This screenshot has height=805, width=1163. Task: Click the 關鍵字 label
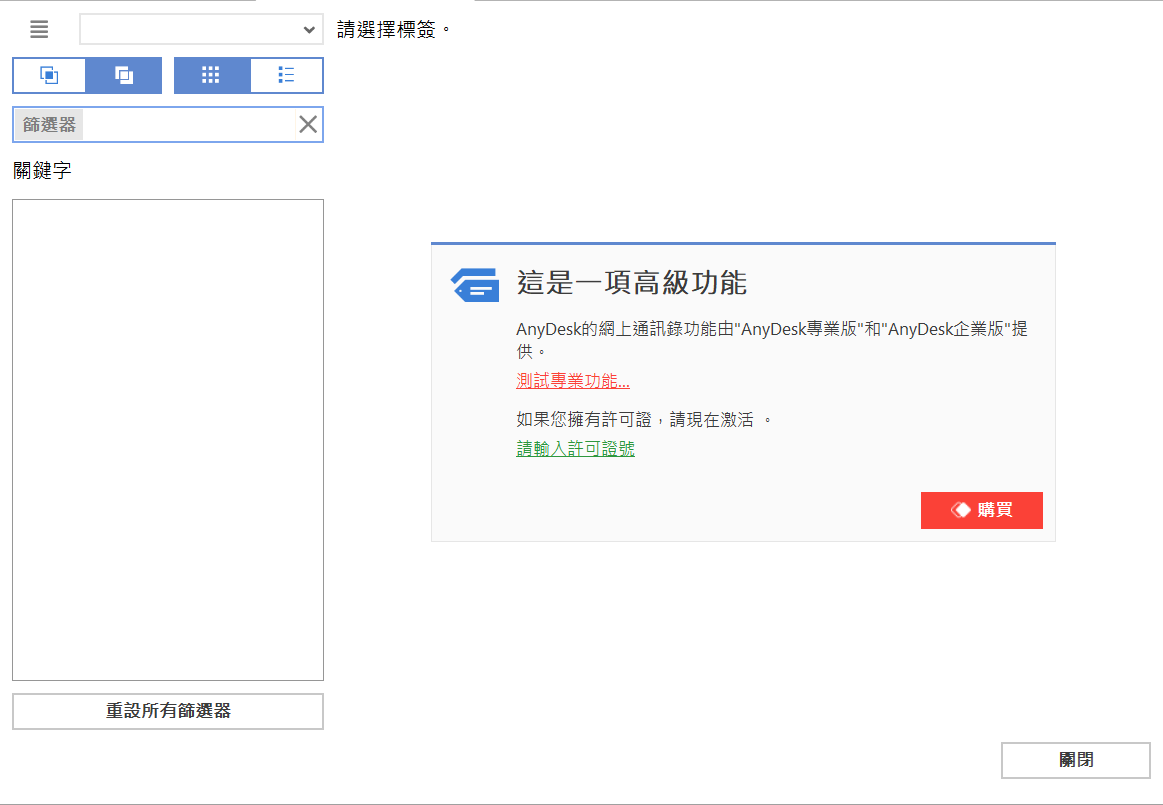[42, 170]
